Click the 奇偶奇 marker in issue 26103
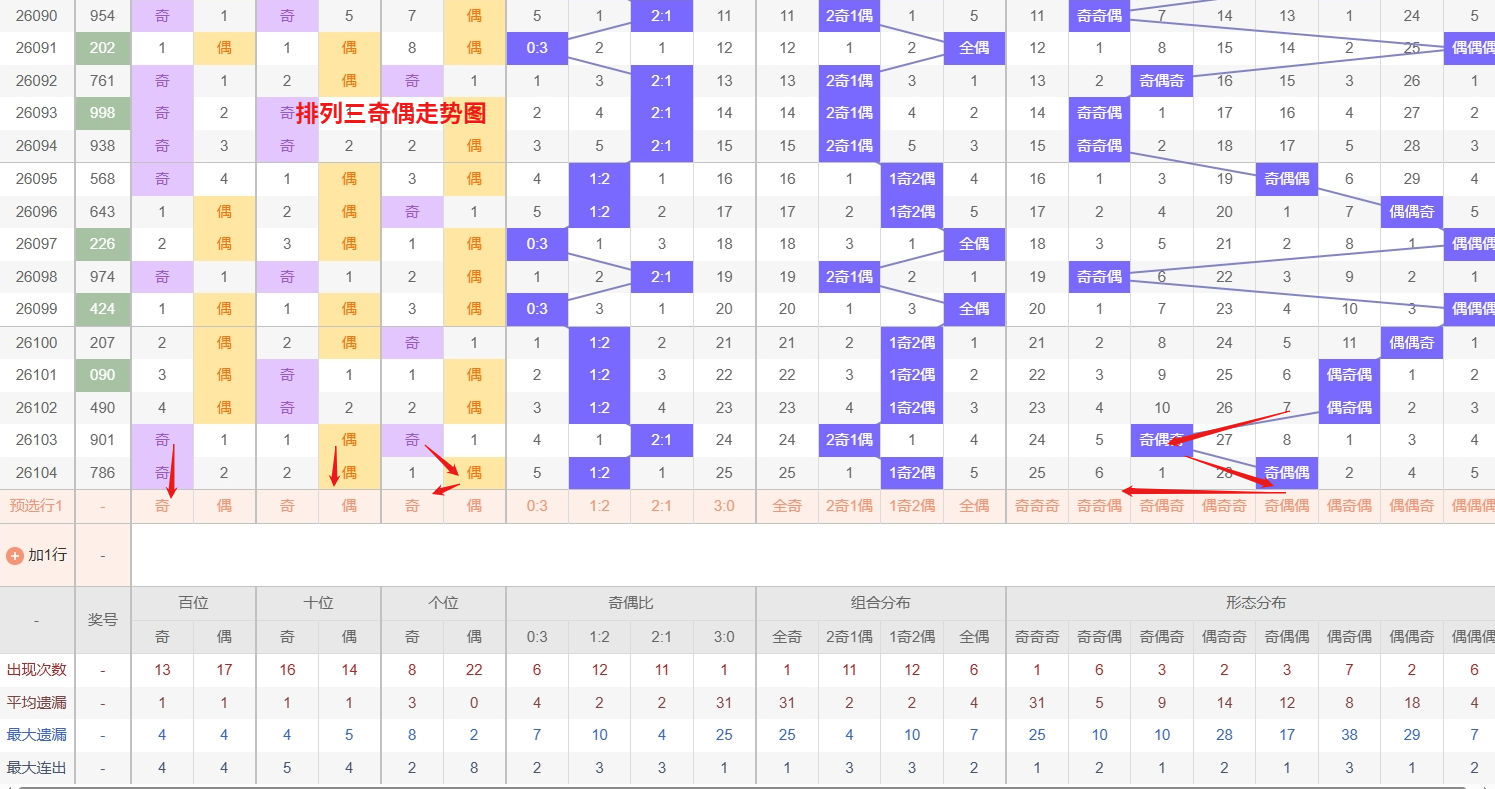1495x789 pixels. 1161,440
